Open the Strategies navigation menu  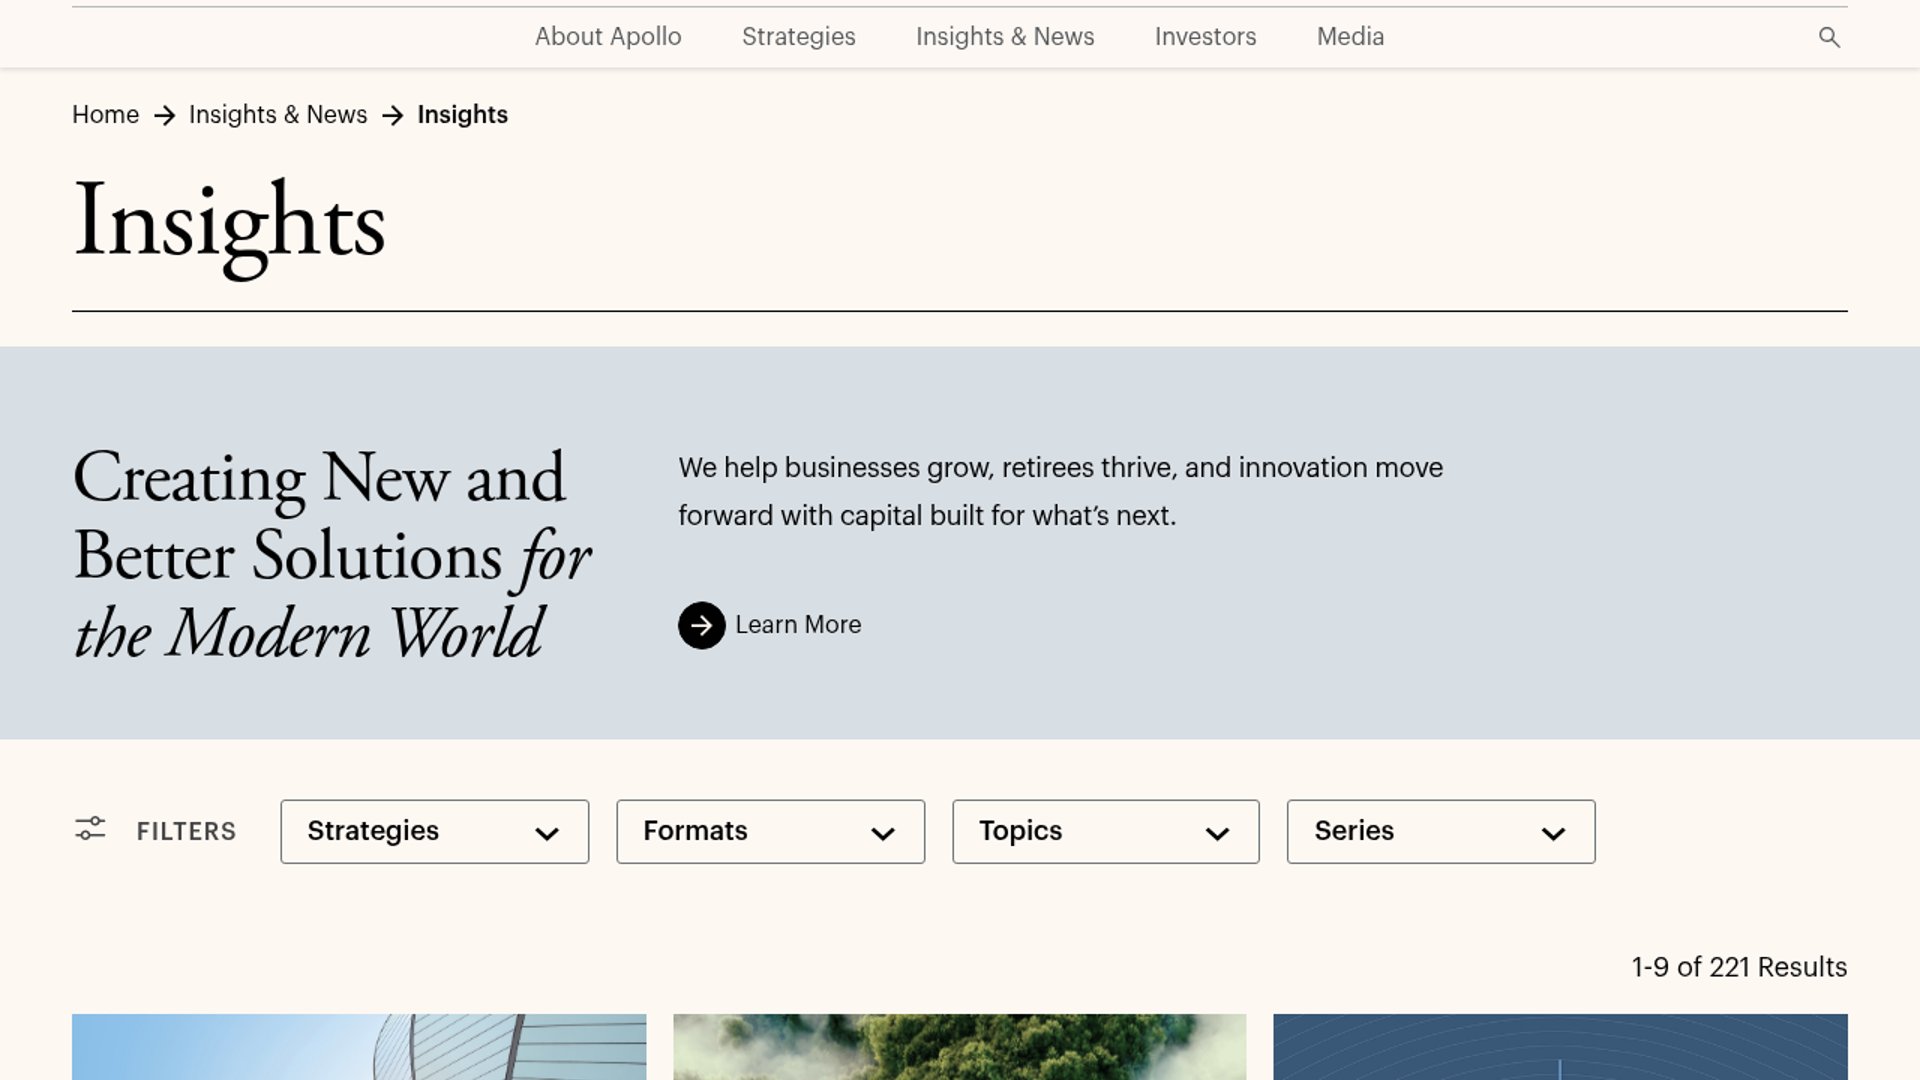[799, 37]
